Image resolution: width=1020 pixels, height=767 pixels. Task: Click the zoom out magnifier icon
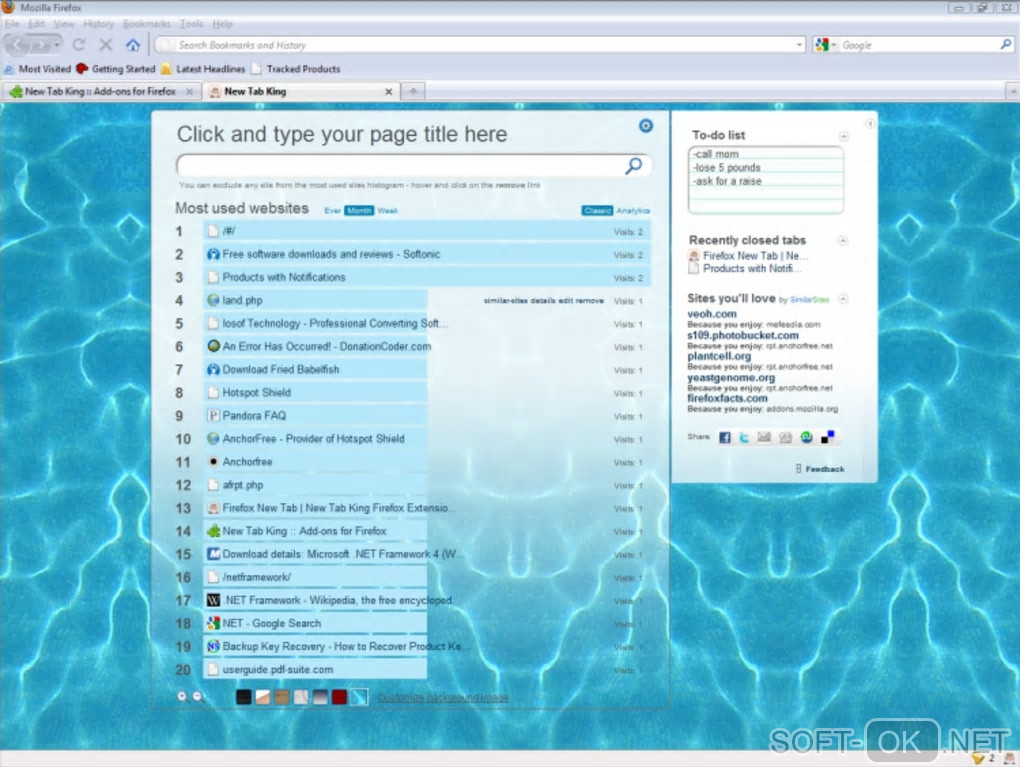point(198,697)
